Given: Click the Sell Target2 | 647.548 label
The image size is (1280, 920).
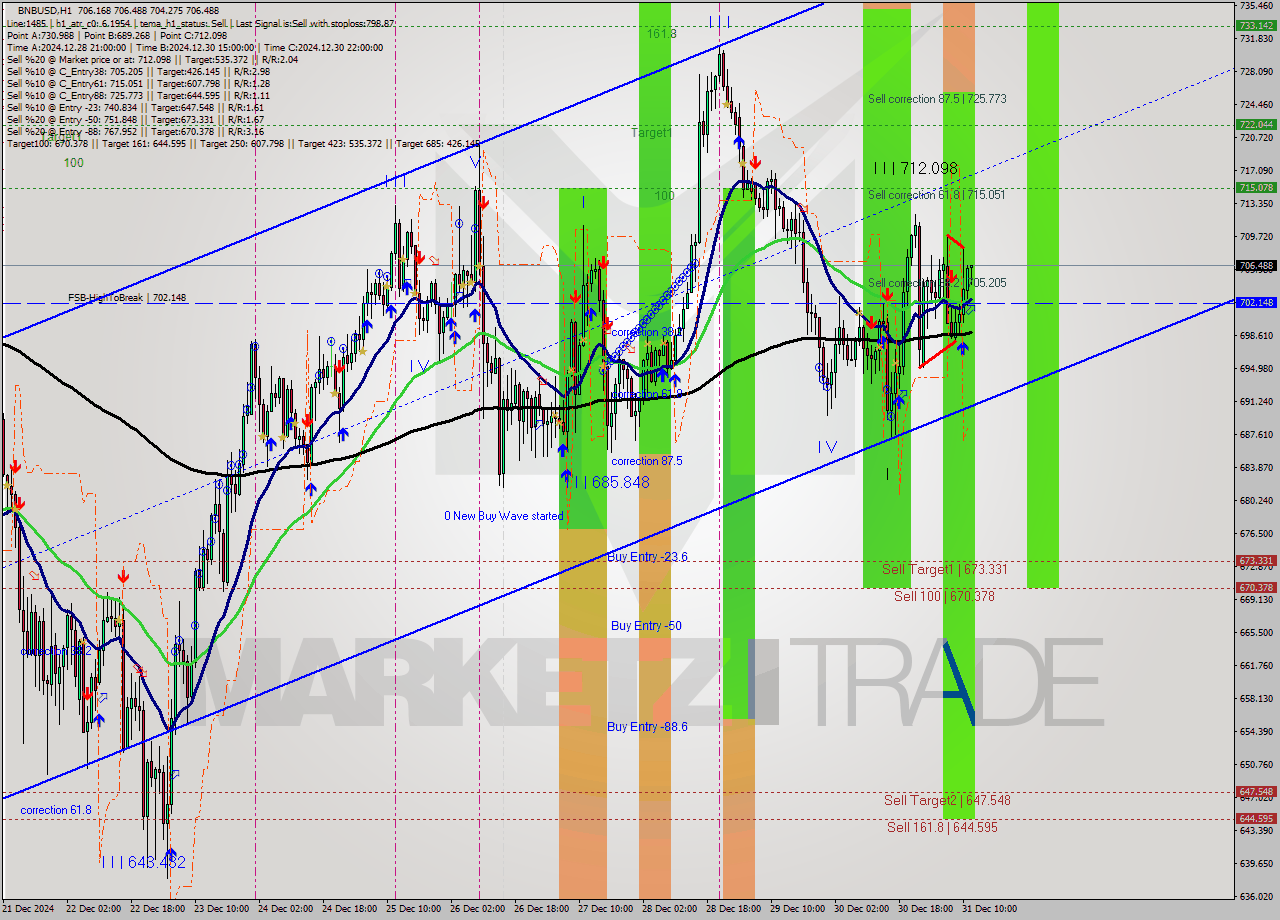Looking at the screenshot, I should [947, 800].
